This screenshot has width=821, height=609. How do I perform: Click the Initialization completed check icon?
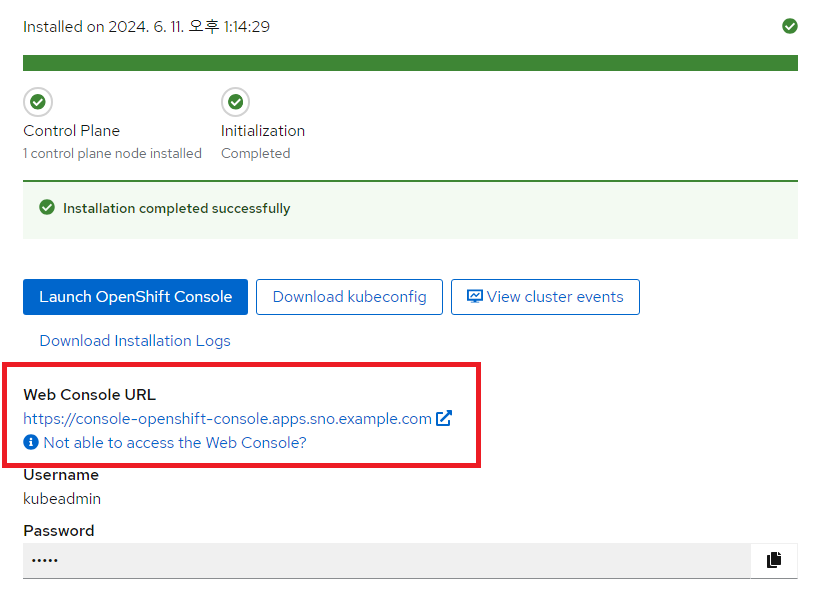coord(236,102)
